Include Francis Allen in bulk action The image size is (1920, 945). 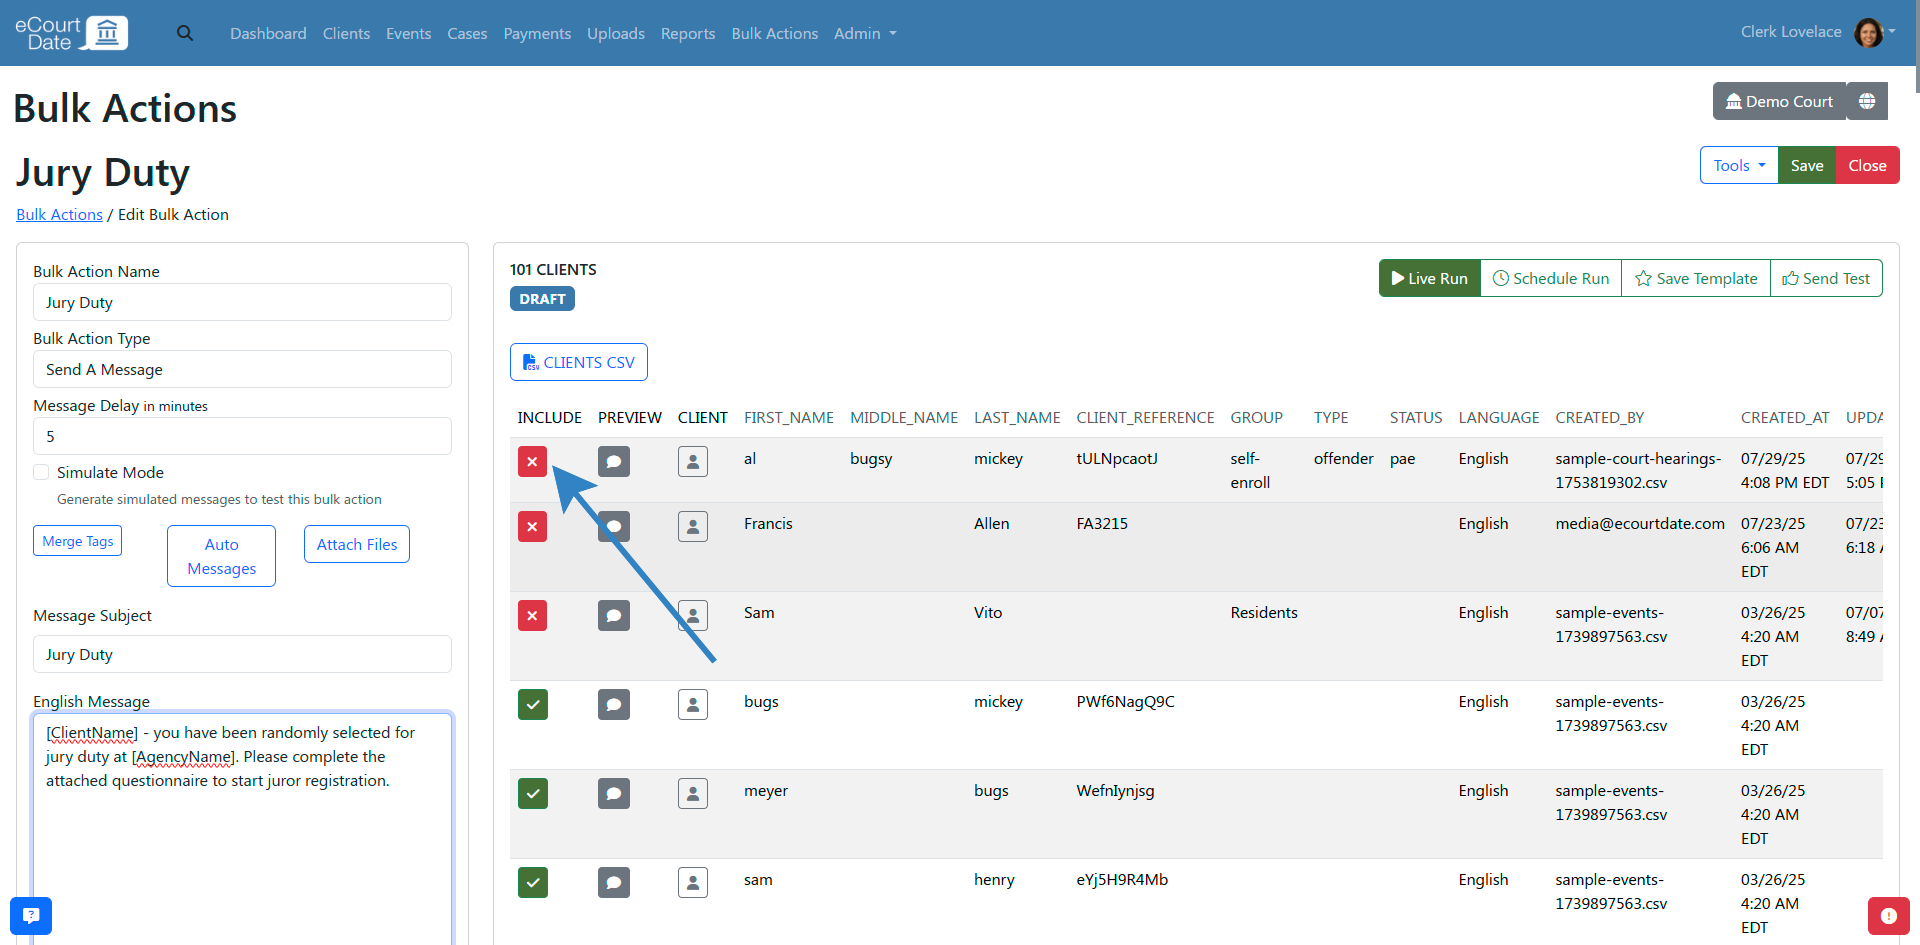[532, 526]
